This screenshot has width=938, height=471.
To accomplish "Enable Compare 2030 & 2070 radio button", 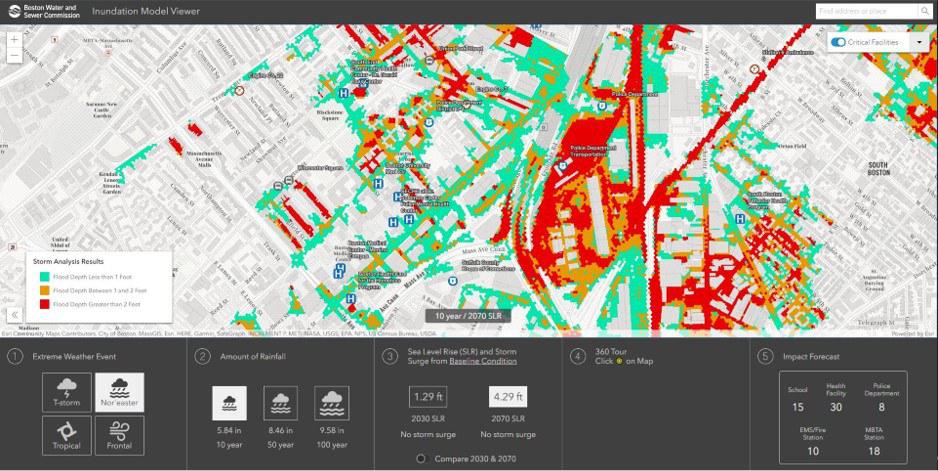I will click(x=421, y=458).
